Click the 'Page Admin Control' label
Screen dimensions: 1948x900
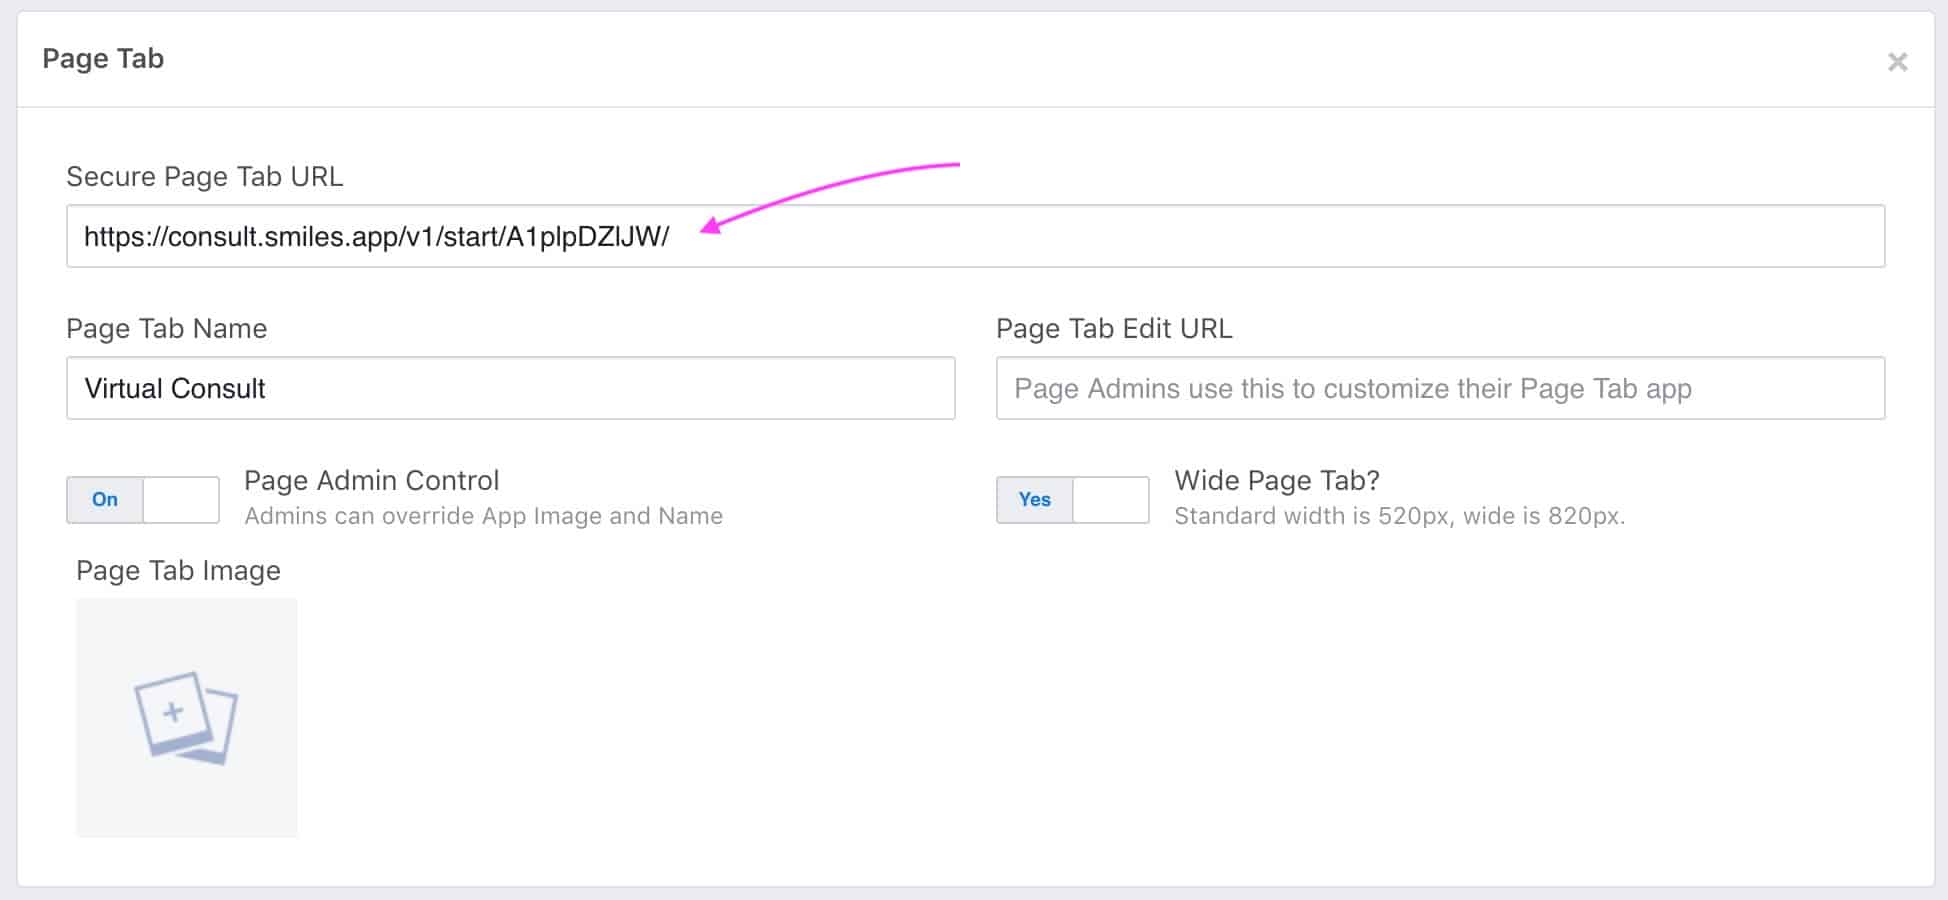372,481
